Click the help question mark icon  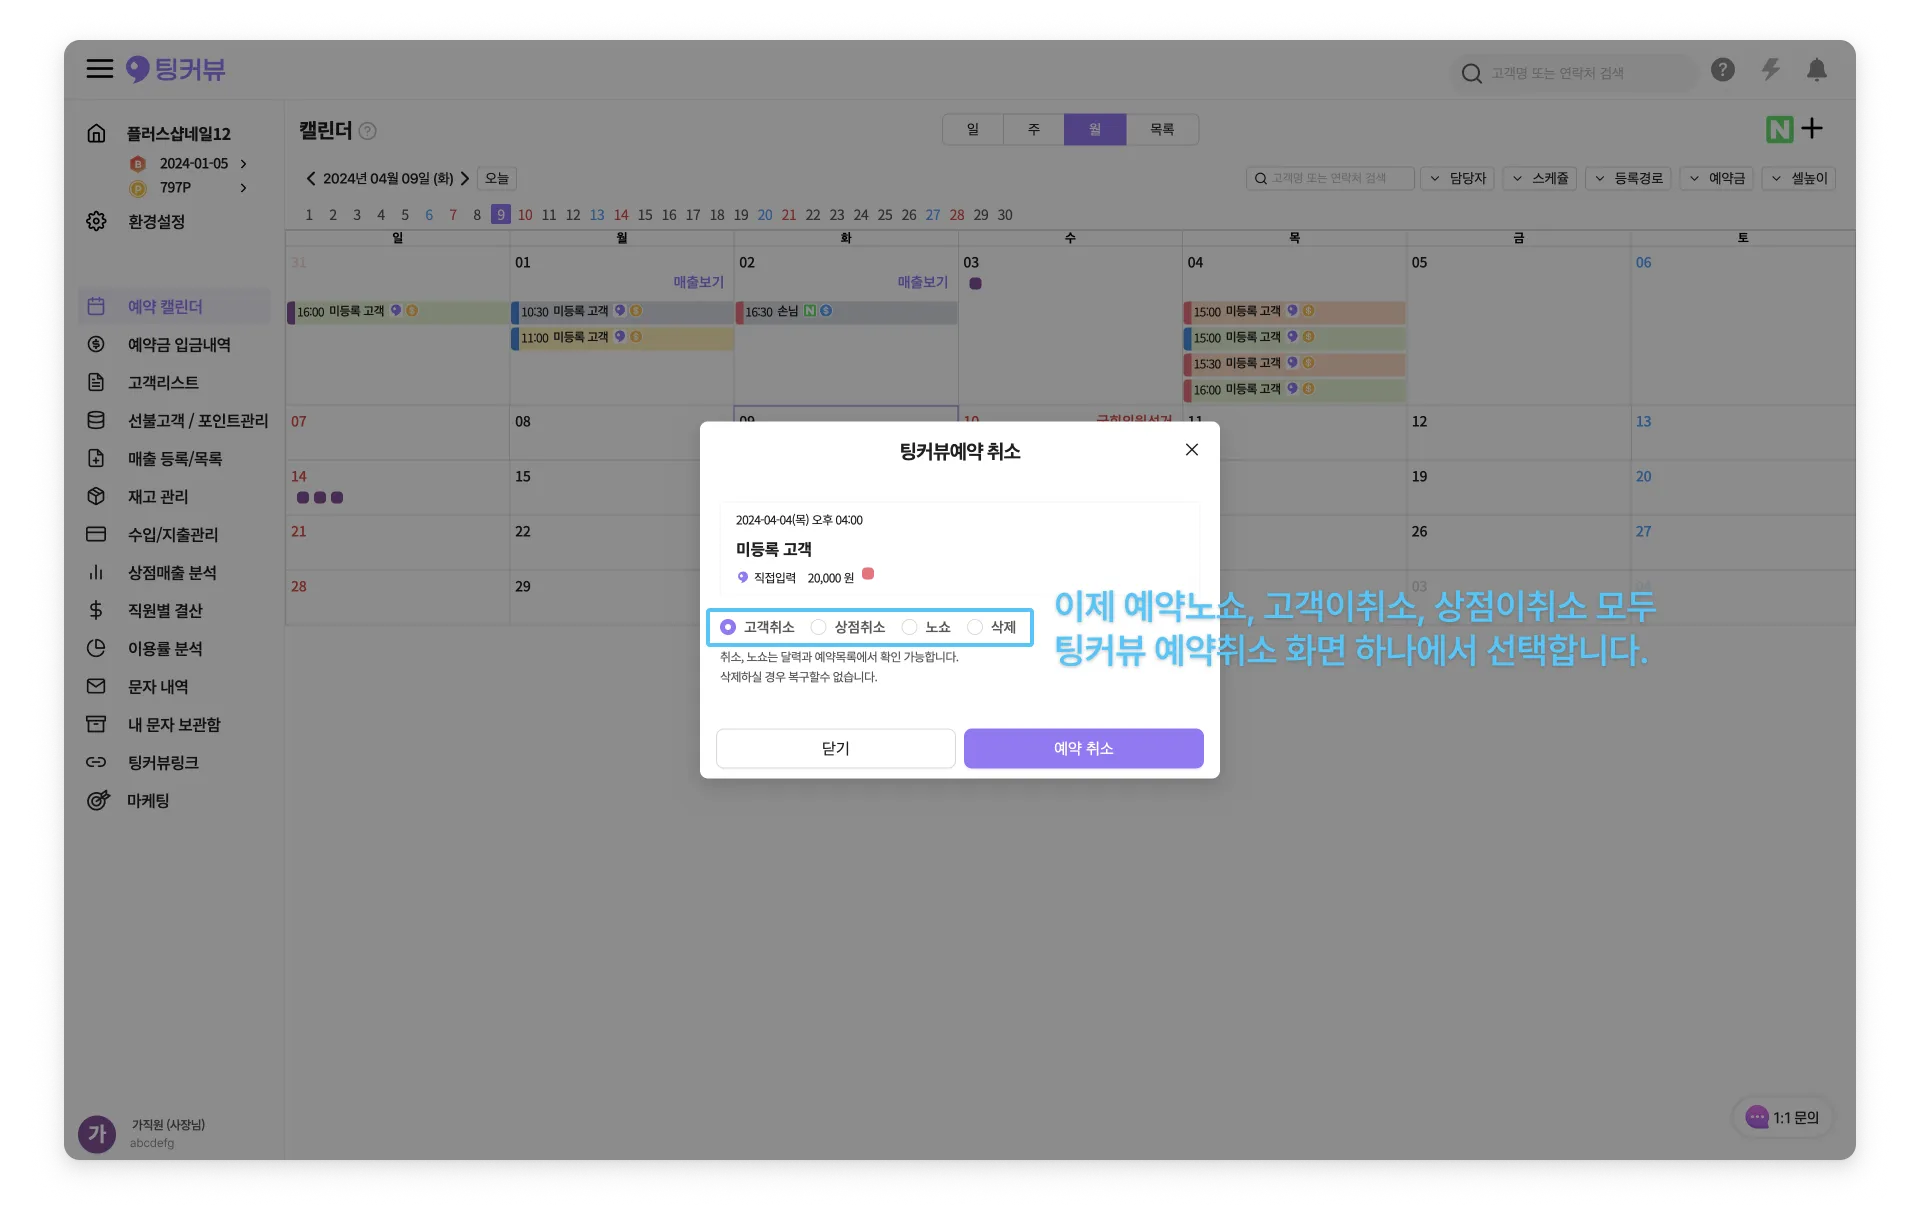[1722, 70]
